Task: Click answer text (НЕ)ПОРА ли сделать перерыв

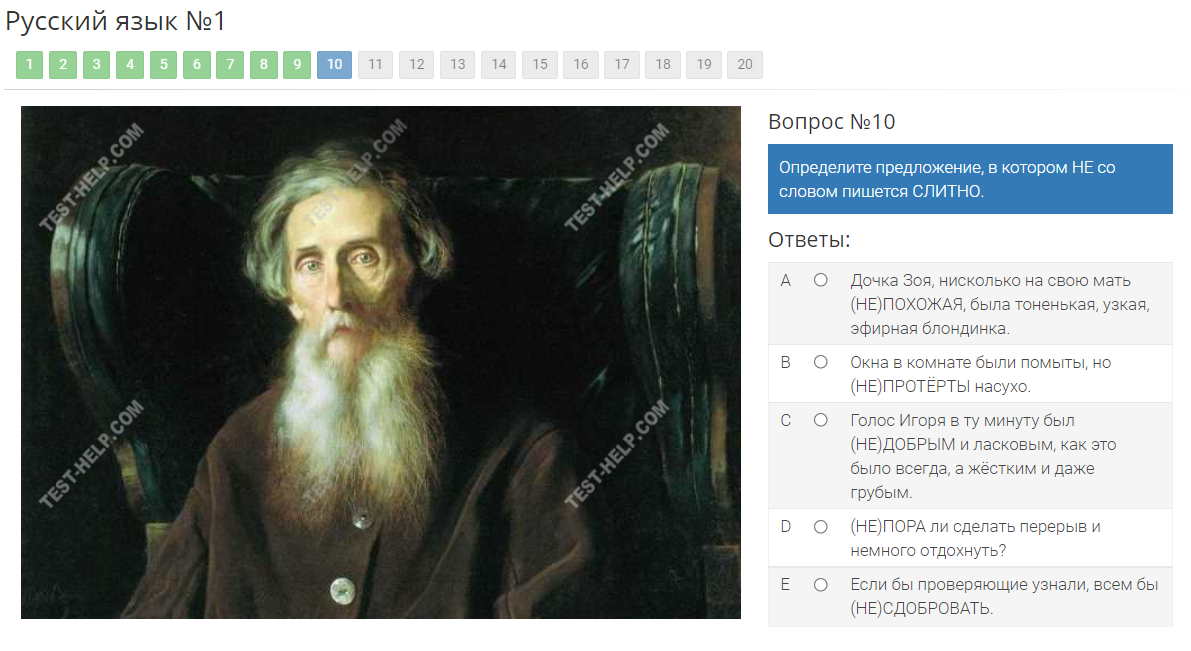Action: [x=975, y=539]
